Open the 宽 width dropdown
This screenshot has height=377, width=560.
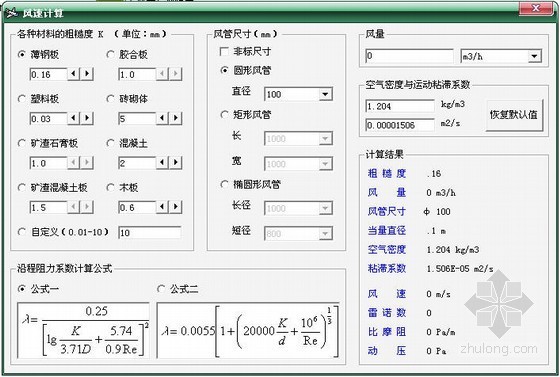click(325, 164)
